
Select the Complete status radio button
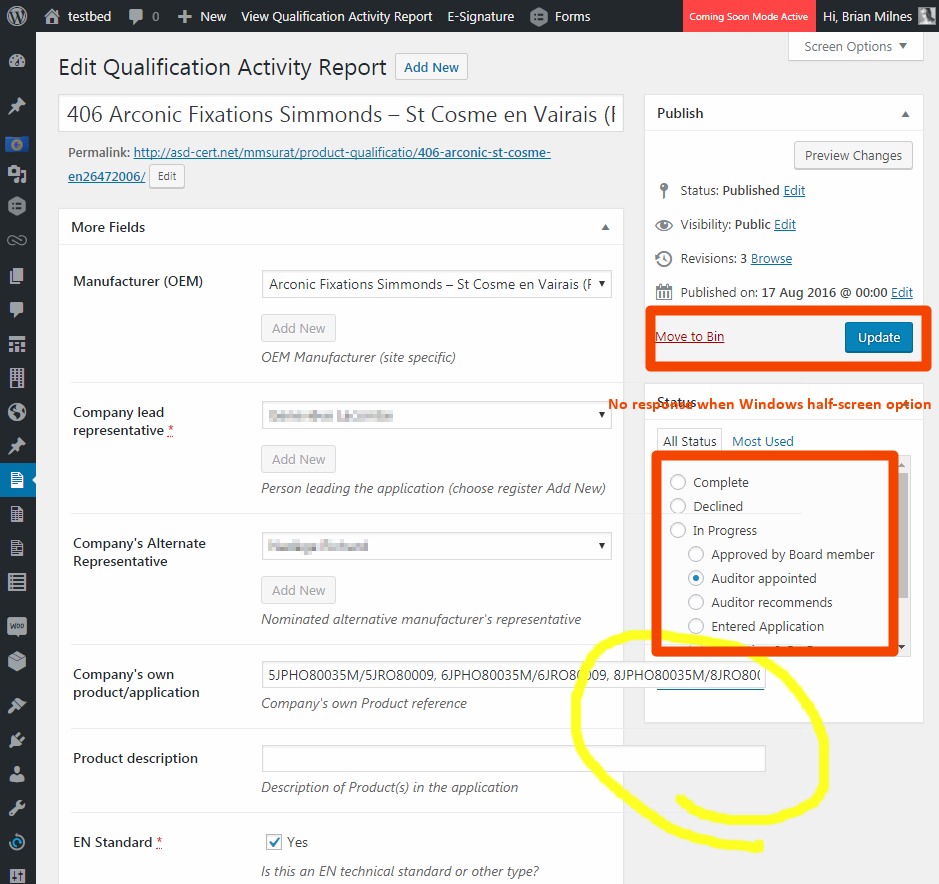pyautogui.click(x=678, y=482)
